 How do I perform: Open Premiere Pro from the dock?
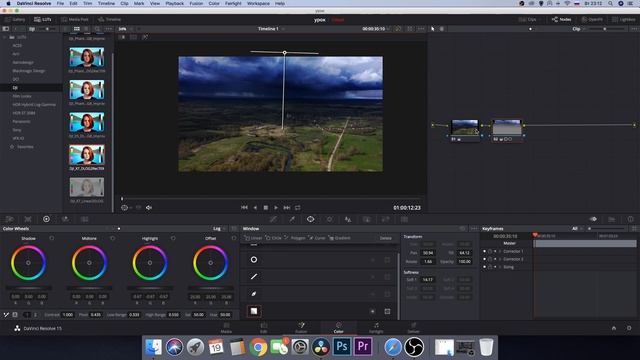[x=363, y=347]
